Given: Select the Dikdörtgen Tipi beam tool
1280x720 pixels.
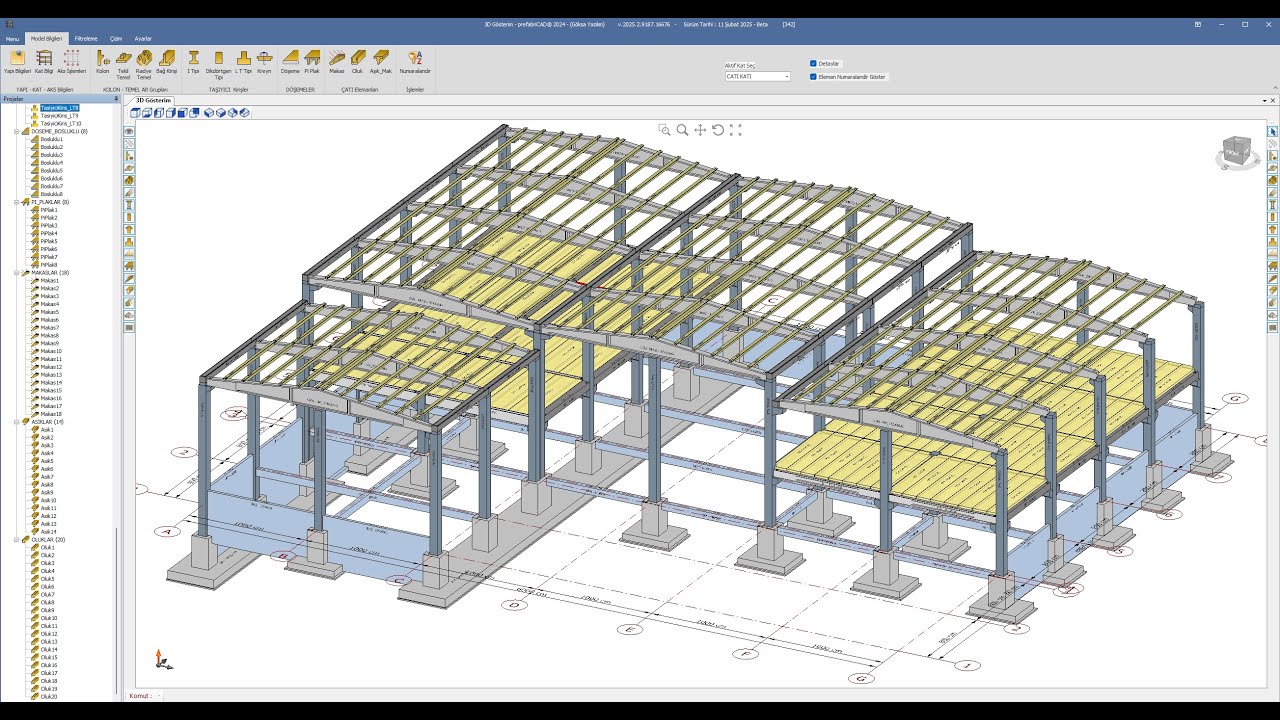Looking at the screenshot, I should tap(218, 65).
